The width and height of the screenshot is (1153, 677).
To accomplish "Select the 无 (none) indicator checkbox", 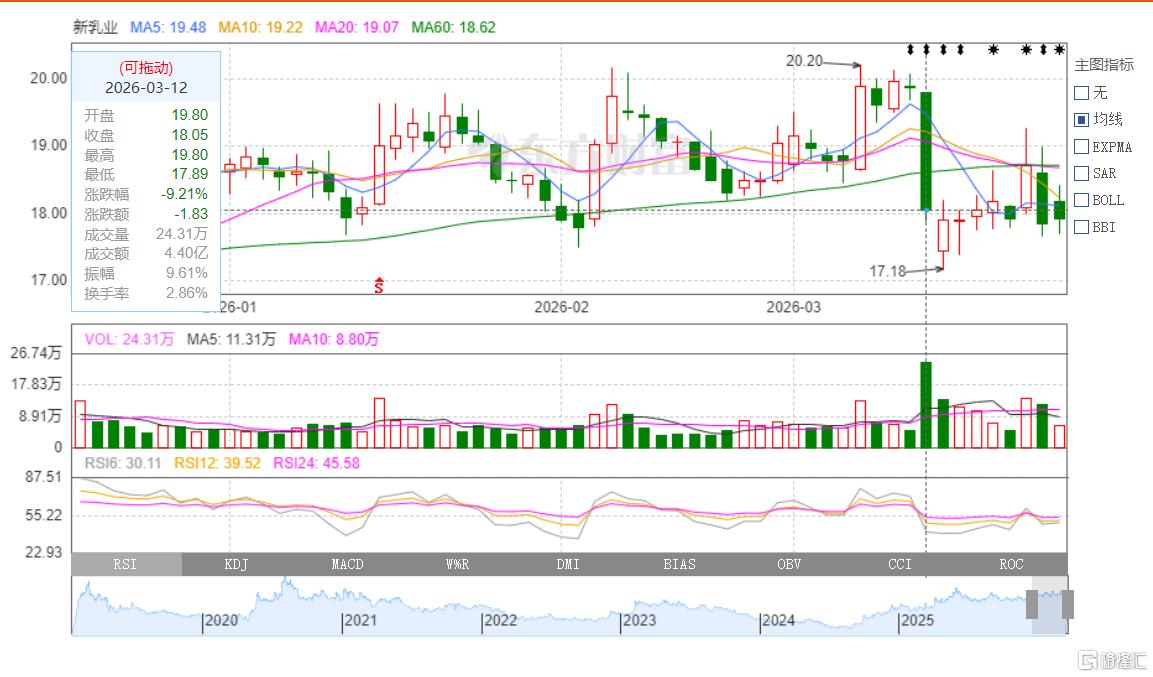I will 1082,93.
